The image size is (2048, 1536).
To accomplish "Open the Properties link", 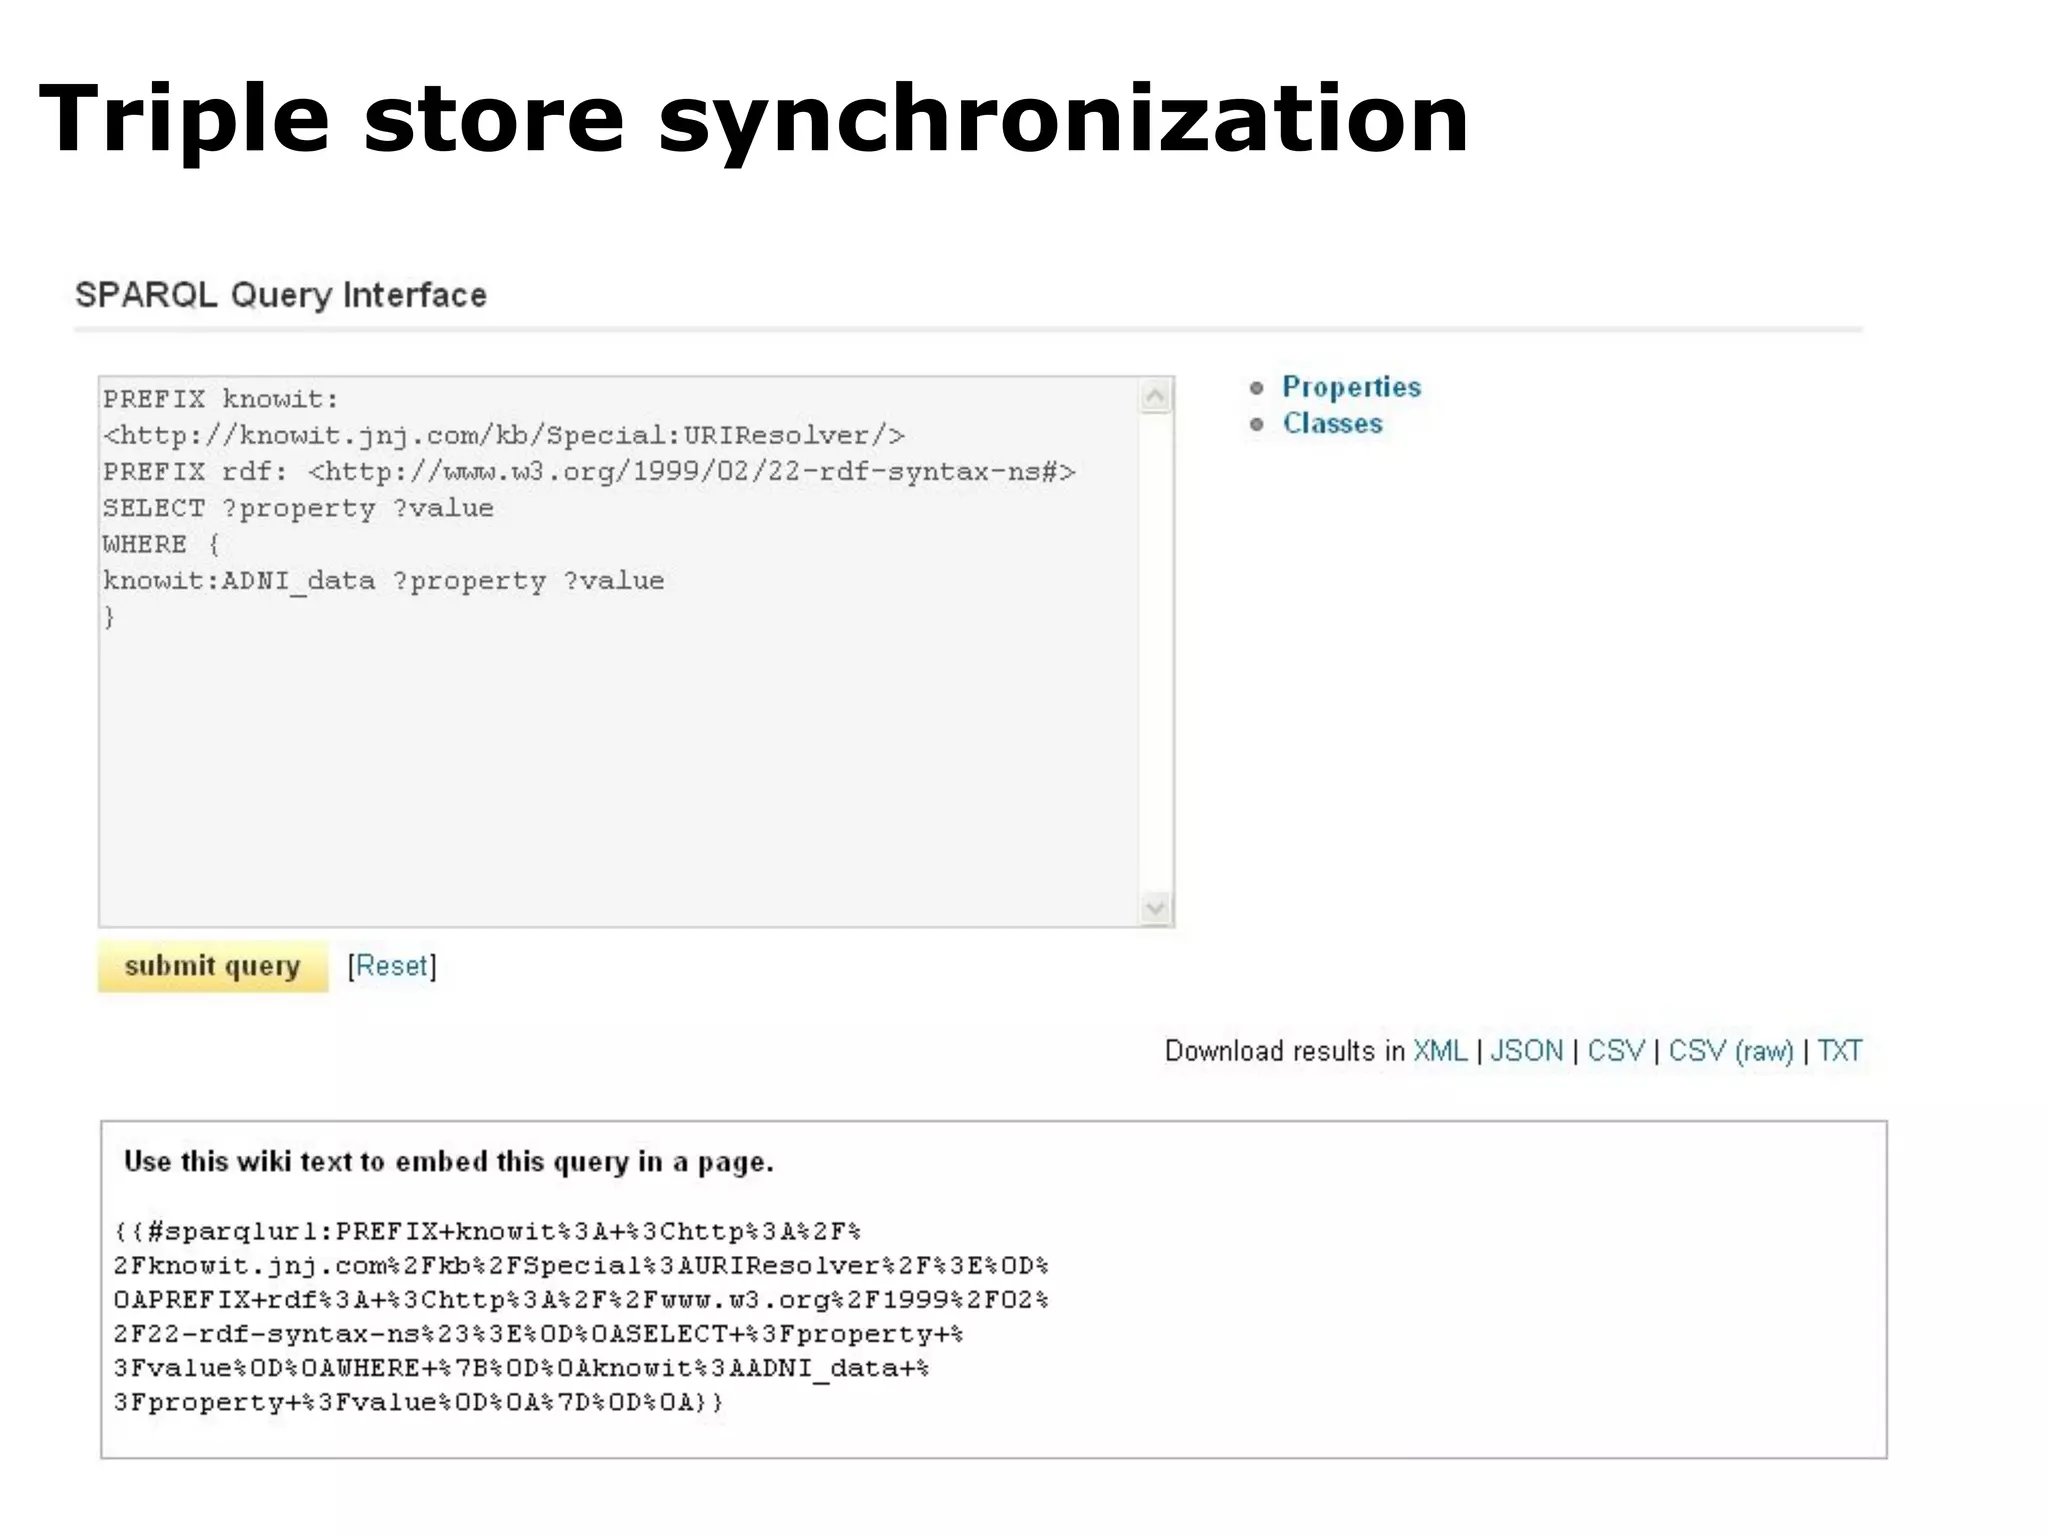I will point(1351,387).
